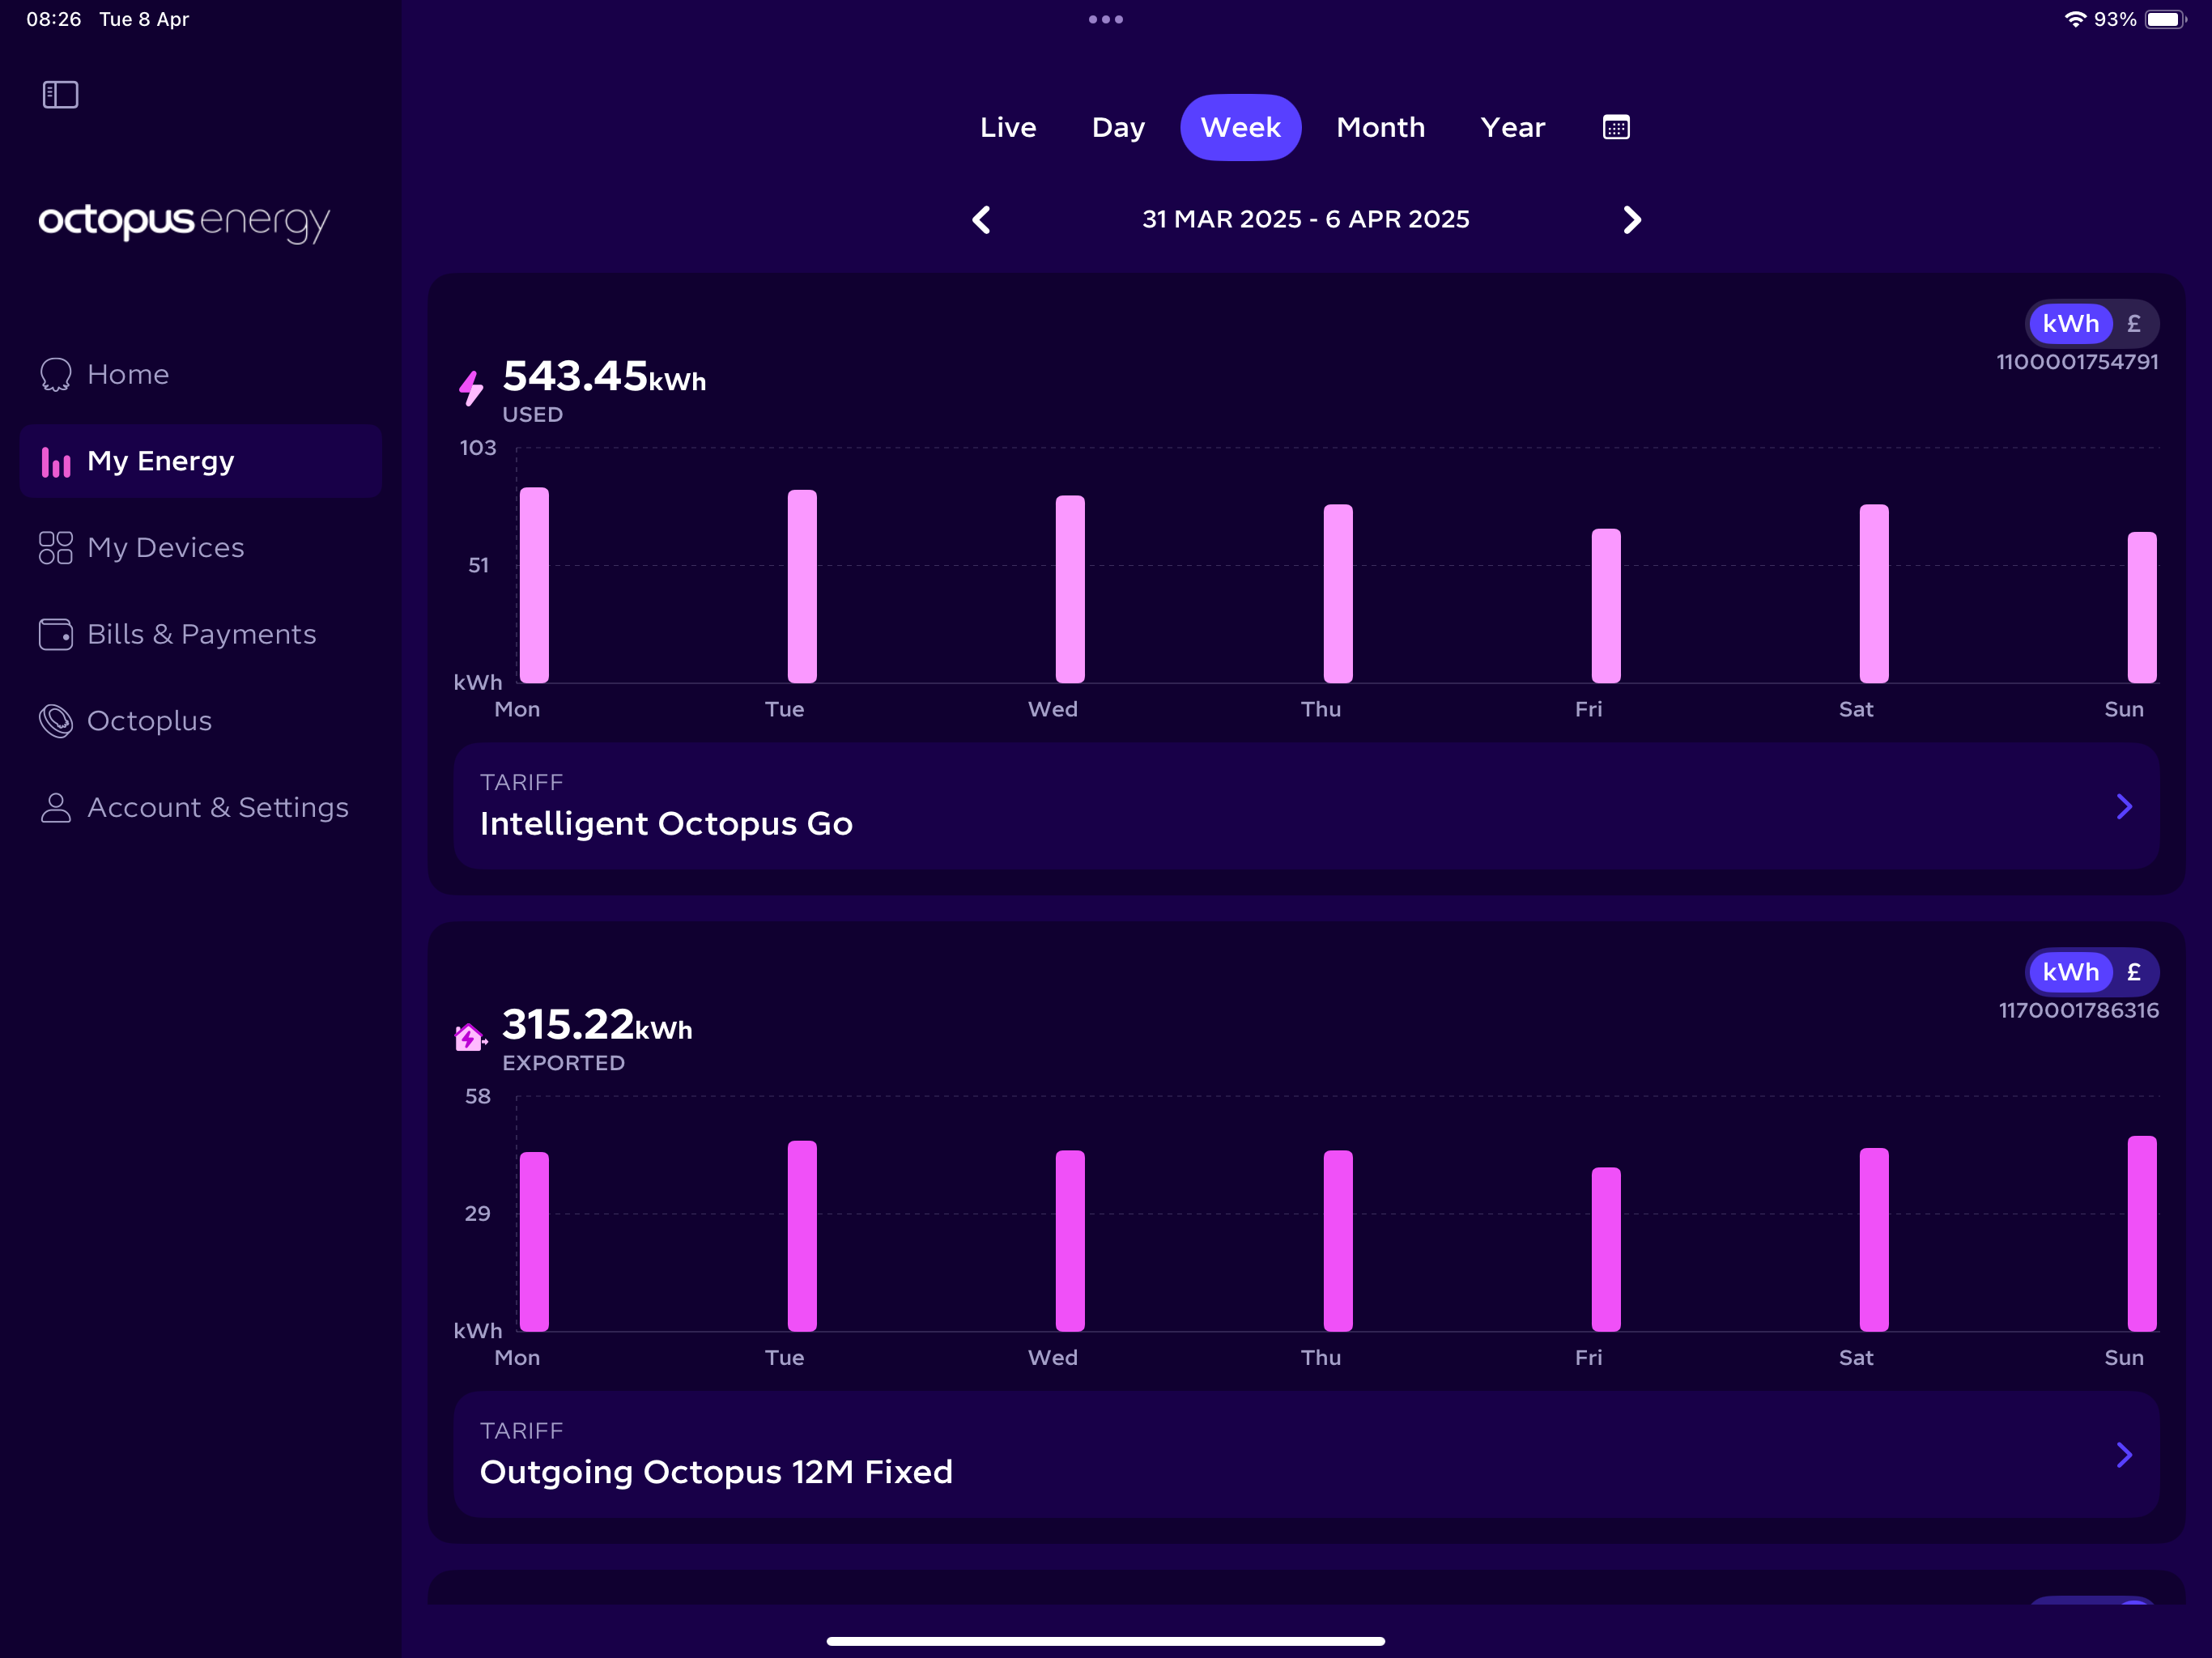Click the Home octopus icon
The width and height of the screenshot is (2212, 1658).
click(x=56, y=374)
